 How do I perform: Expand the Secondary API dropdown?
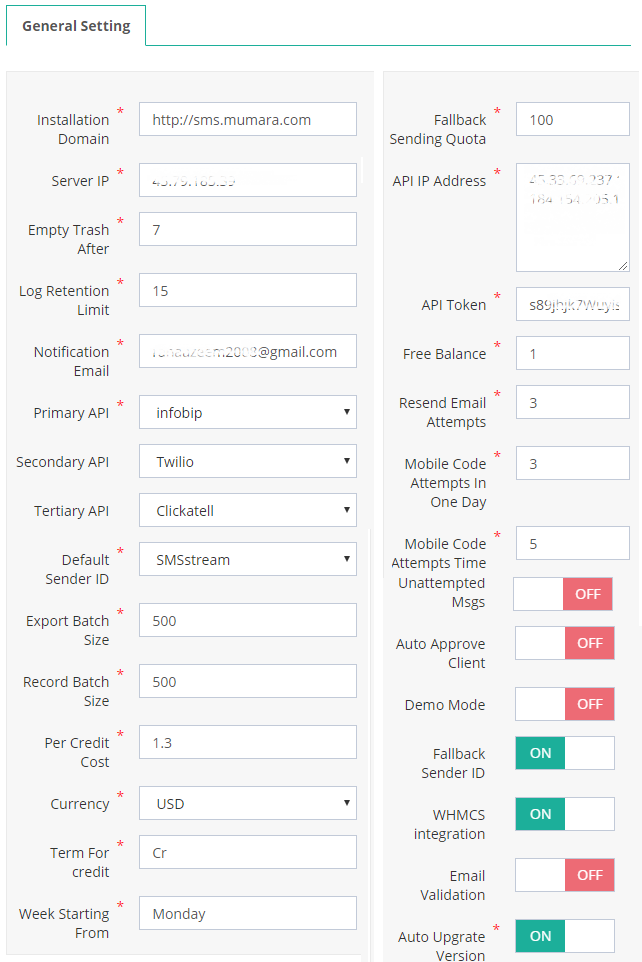[x=247, y=462]
